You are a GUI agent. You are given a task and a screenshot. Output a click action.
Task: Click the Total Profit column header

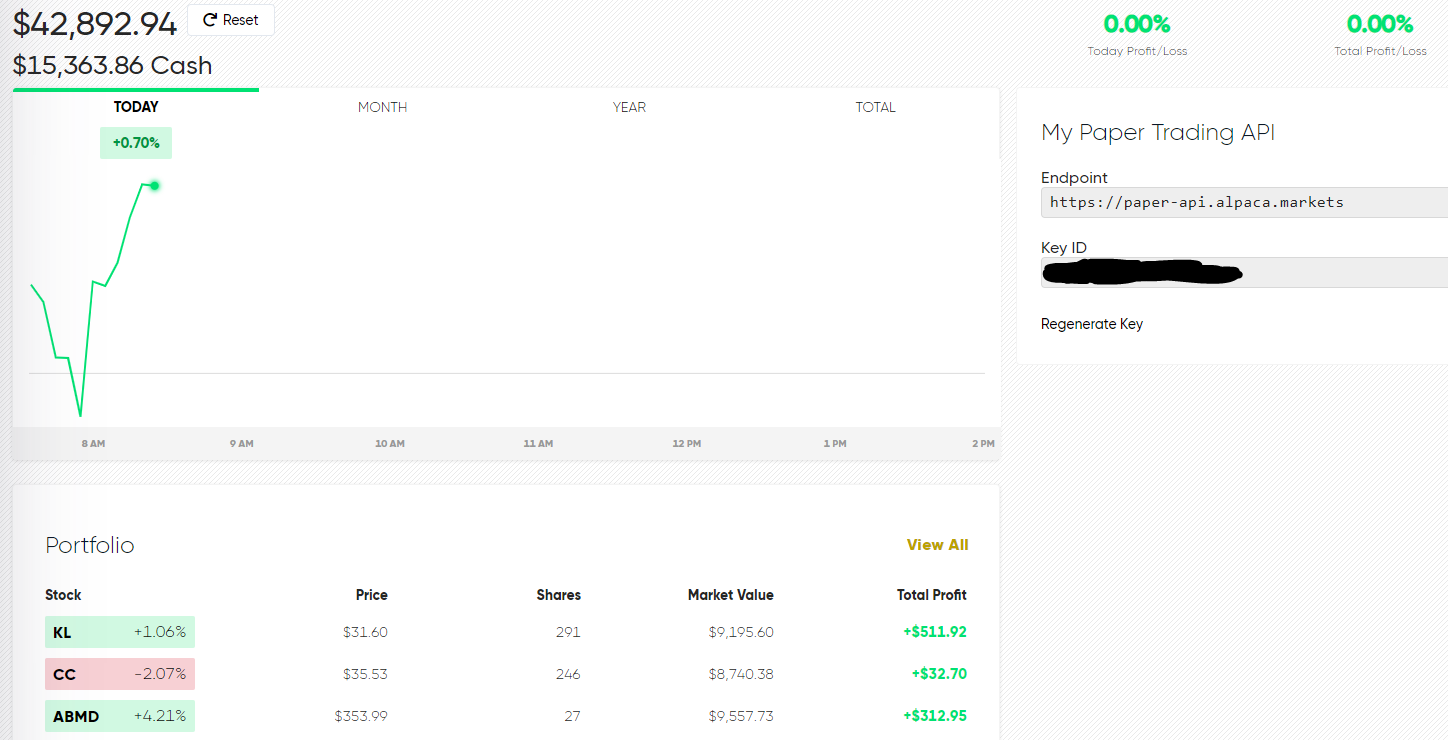tap(931, 594)
